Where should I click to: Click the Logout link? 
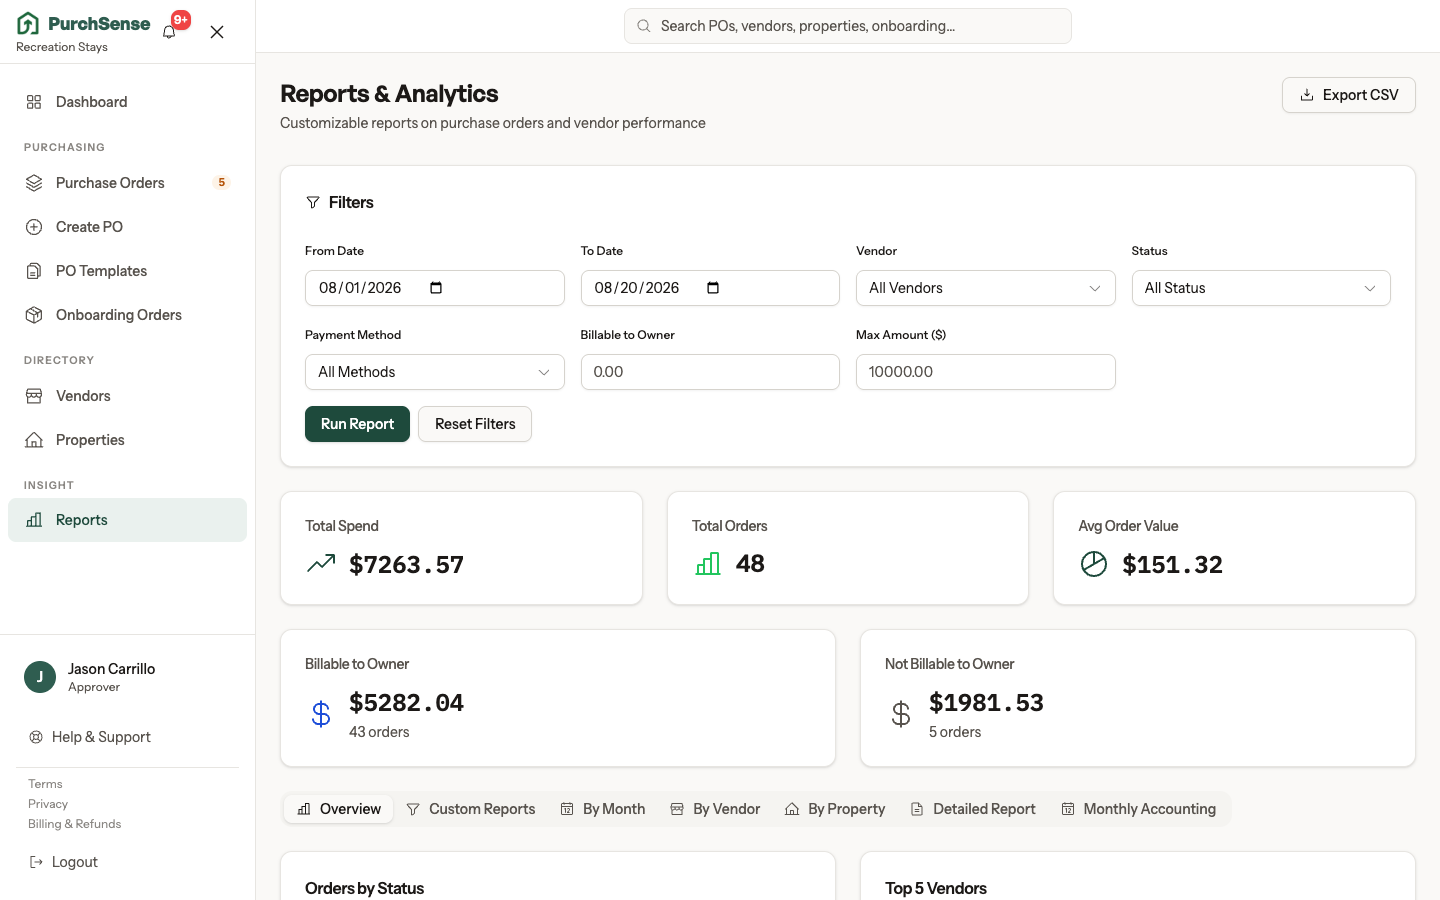[64, 862]
